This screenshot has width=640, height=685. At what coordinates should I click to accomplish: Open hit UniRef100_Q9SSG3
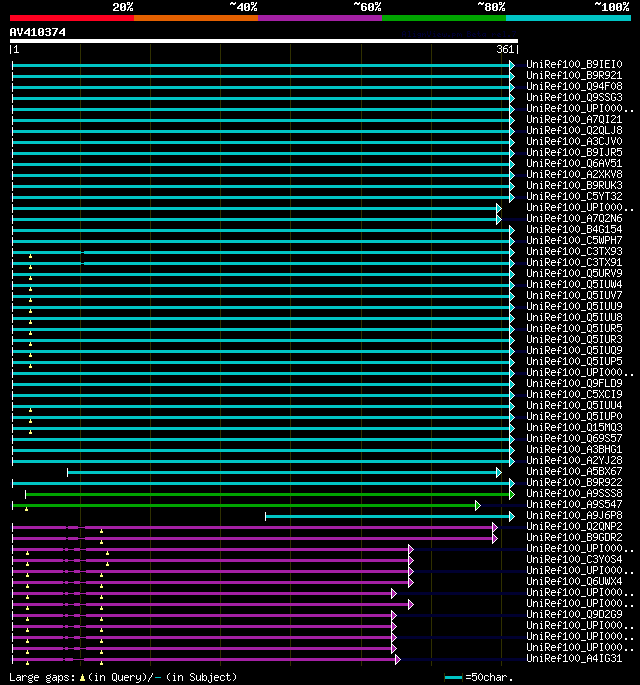click(574, 97)
